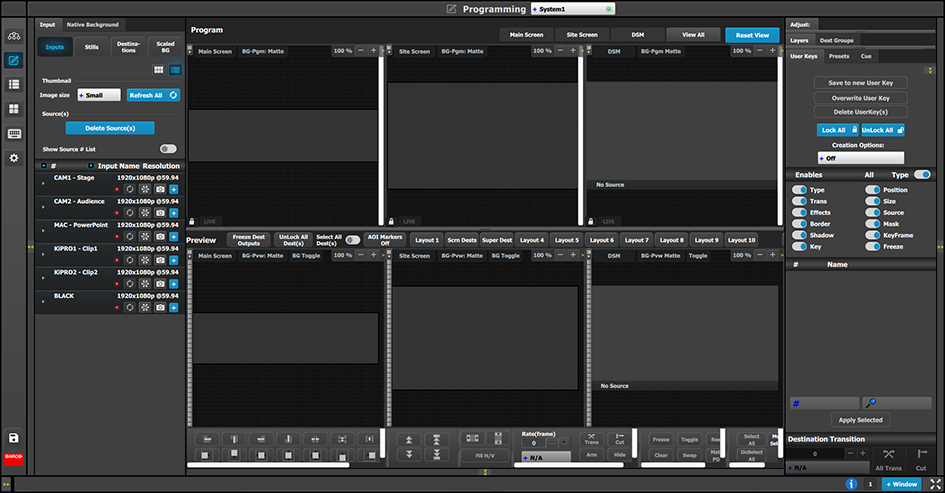Click the info icon in bottom bar
This screenshot has height=493, width=945.
[851, 484]
